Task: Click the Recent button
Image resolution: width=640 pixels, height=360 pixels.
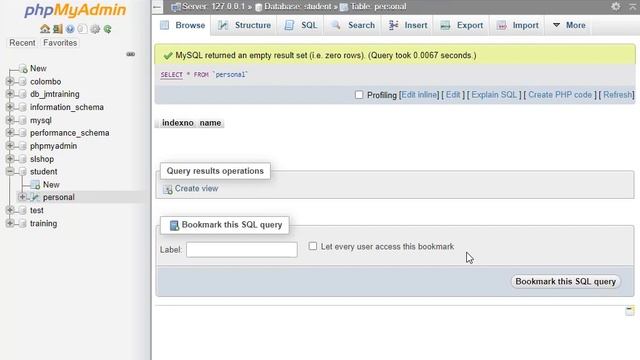Action: pos(22,43)
